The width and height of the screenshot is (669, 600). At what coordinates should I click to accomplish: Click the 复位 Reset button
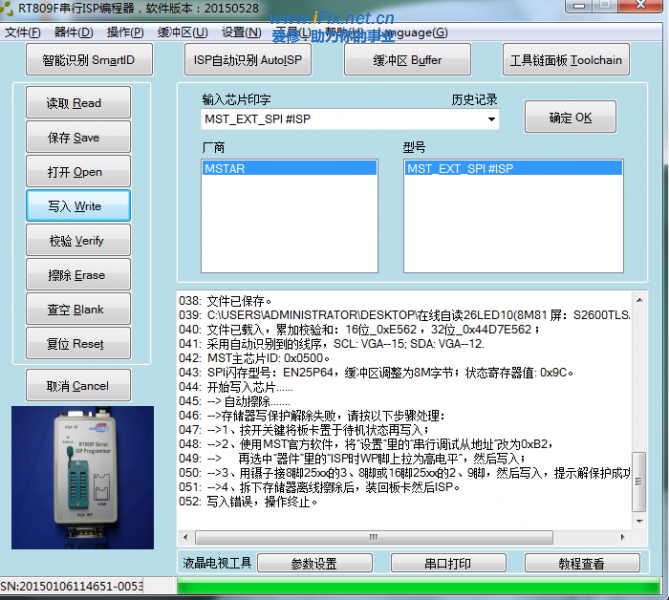(x=79, y=344)
